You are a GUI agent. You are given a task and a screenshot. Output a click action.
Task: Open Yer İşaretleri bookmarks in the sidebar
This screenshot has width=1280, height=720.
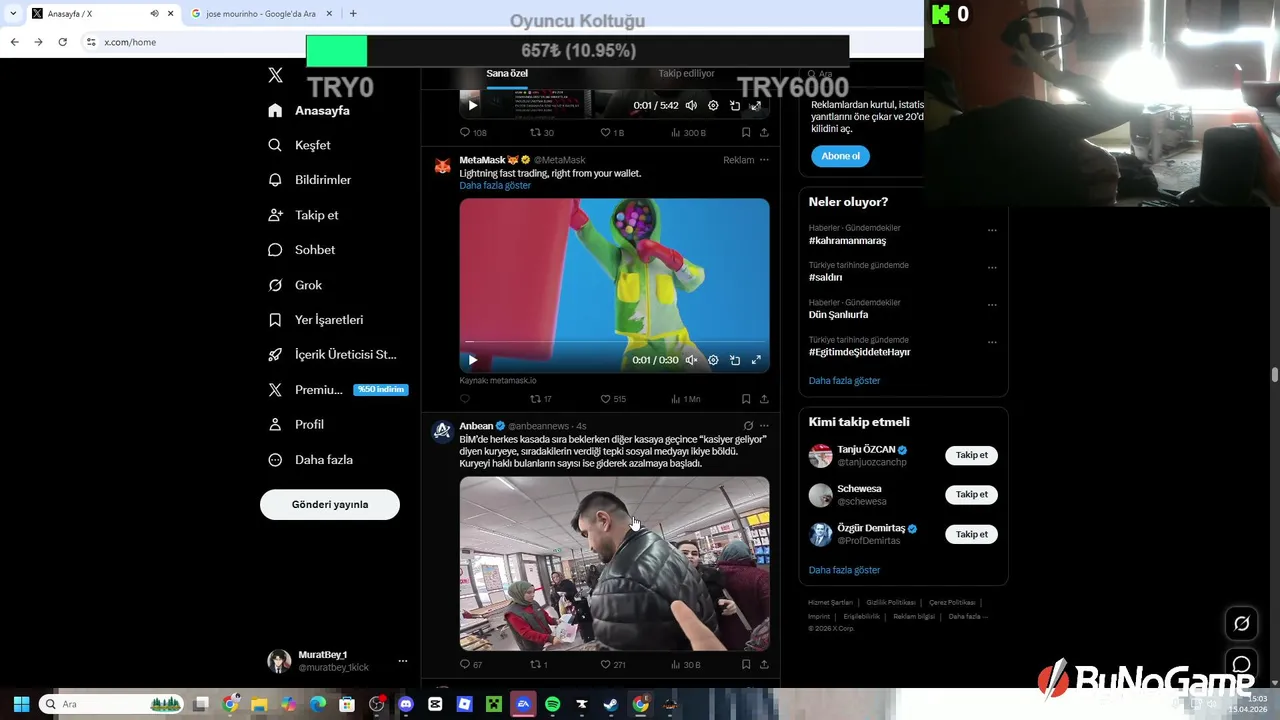(315, 320)
